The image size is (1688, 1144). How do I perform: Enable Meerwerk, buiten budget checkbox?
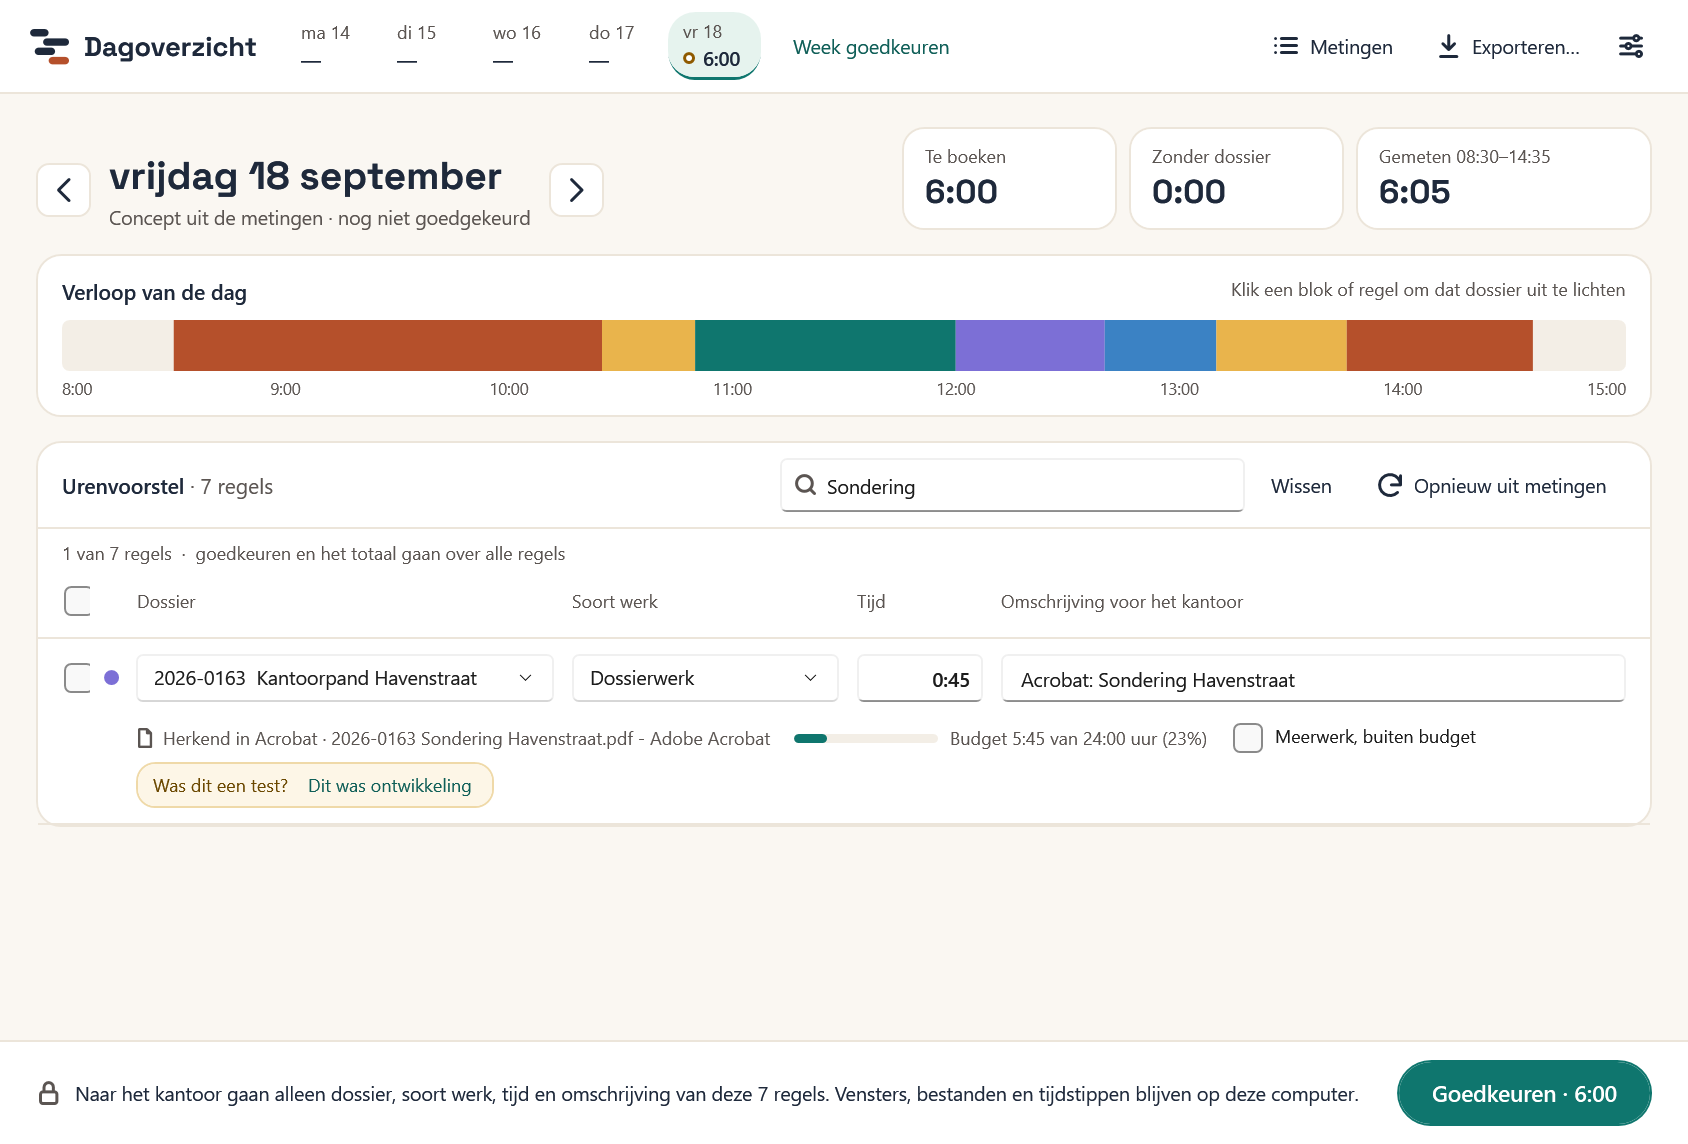[1248, 738]
